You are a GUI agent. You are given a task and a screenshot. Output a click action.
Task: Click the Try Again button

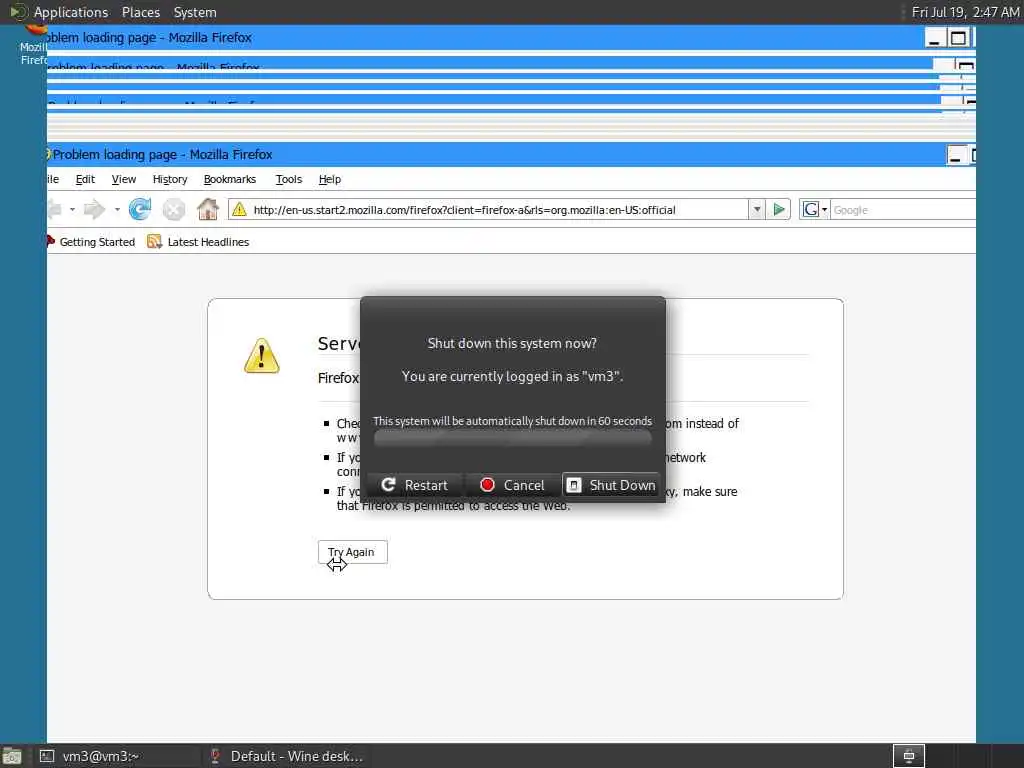353,552
